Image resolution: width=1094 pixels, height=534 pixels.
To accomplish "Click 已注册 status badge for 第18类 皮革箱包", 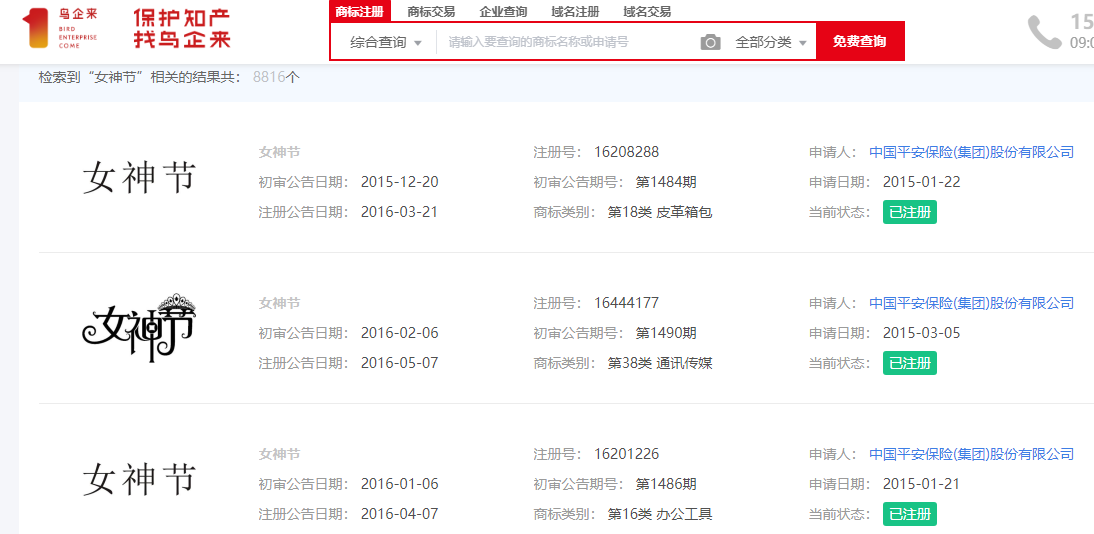I will 910,212.
